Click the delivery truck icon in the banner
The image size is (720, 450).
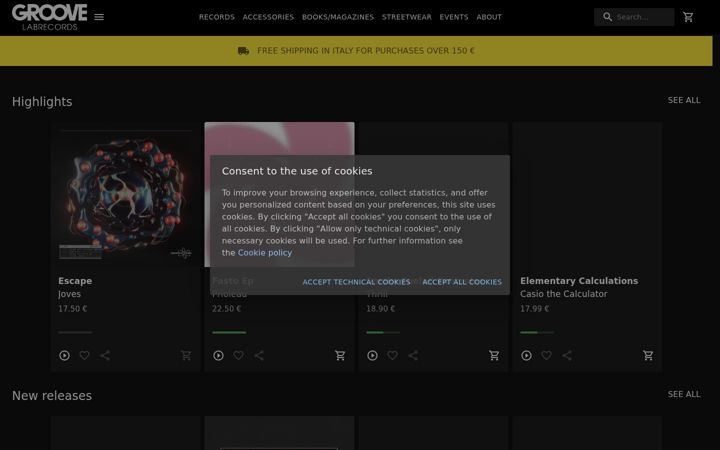(243, 51)
